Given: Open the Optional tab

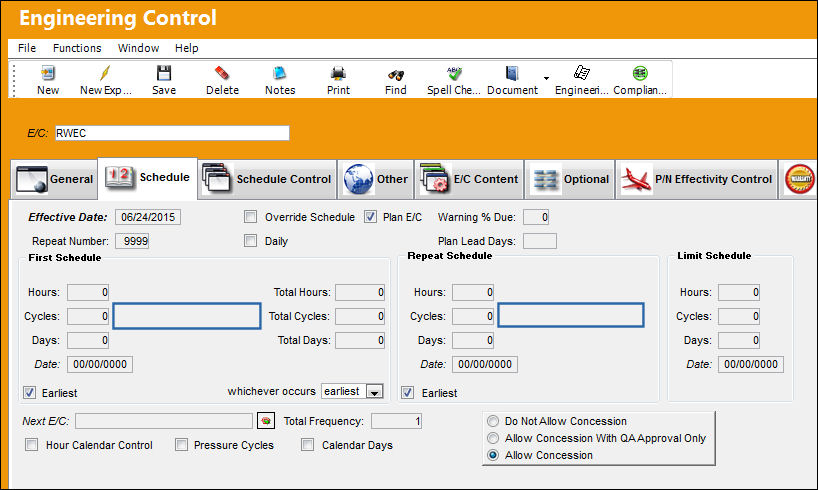Looking at the screenshot, I should (570, 180).
